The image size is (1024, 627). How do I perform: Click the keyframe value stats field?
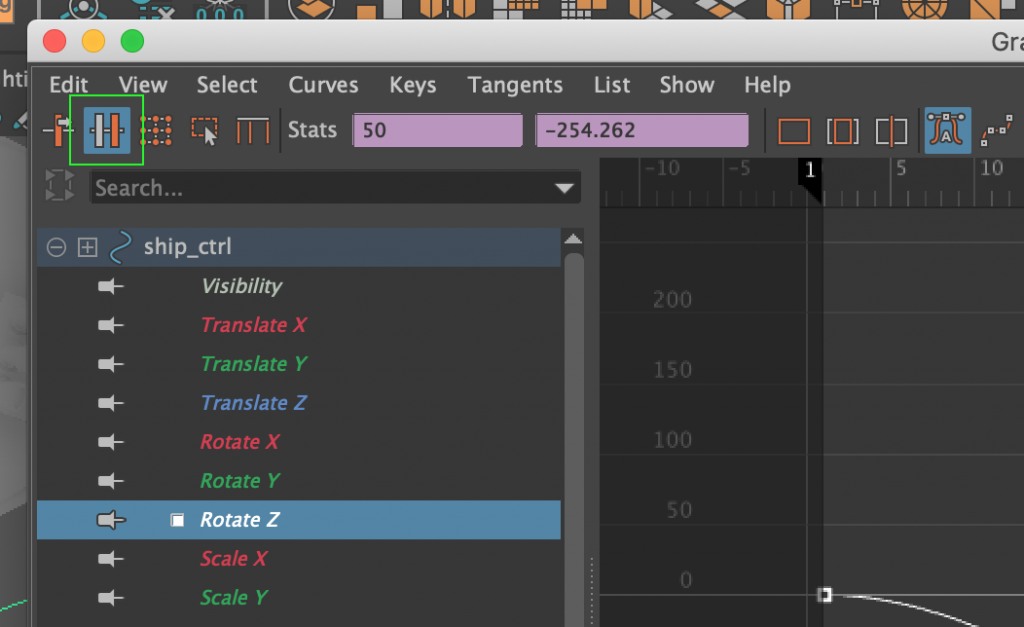coord(642,130)
